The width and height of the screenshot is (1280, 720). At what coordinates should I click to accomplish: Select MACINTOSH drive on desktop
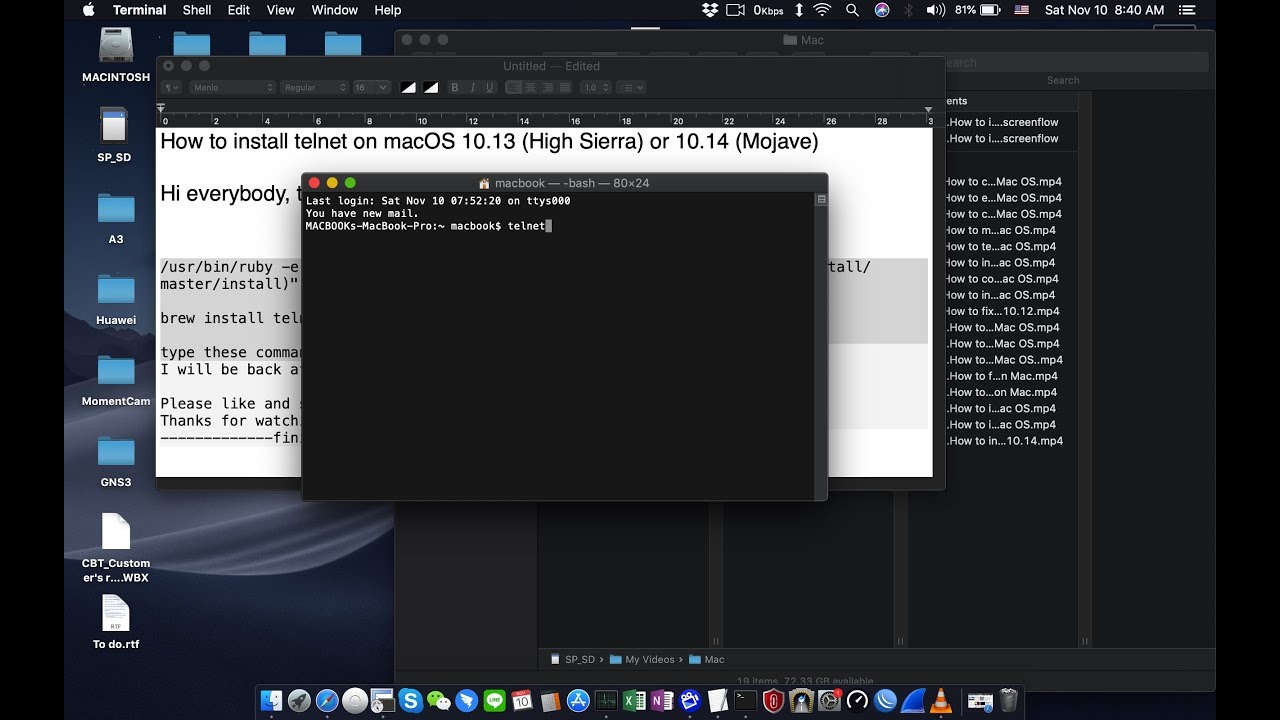coord(116,55)
